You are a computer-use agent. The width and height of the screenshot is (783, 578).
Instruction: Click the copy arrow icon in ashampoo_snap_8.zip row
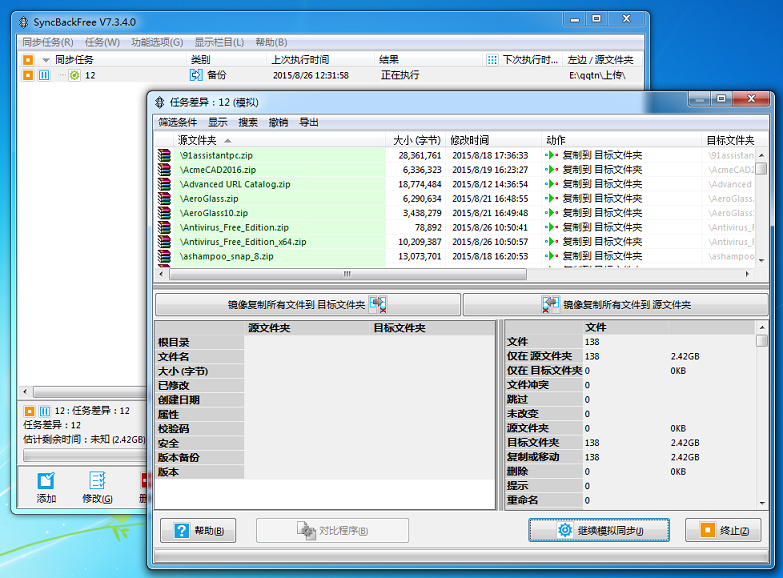(x=552, y=256)
